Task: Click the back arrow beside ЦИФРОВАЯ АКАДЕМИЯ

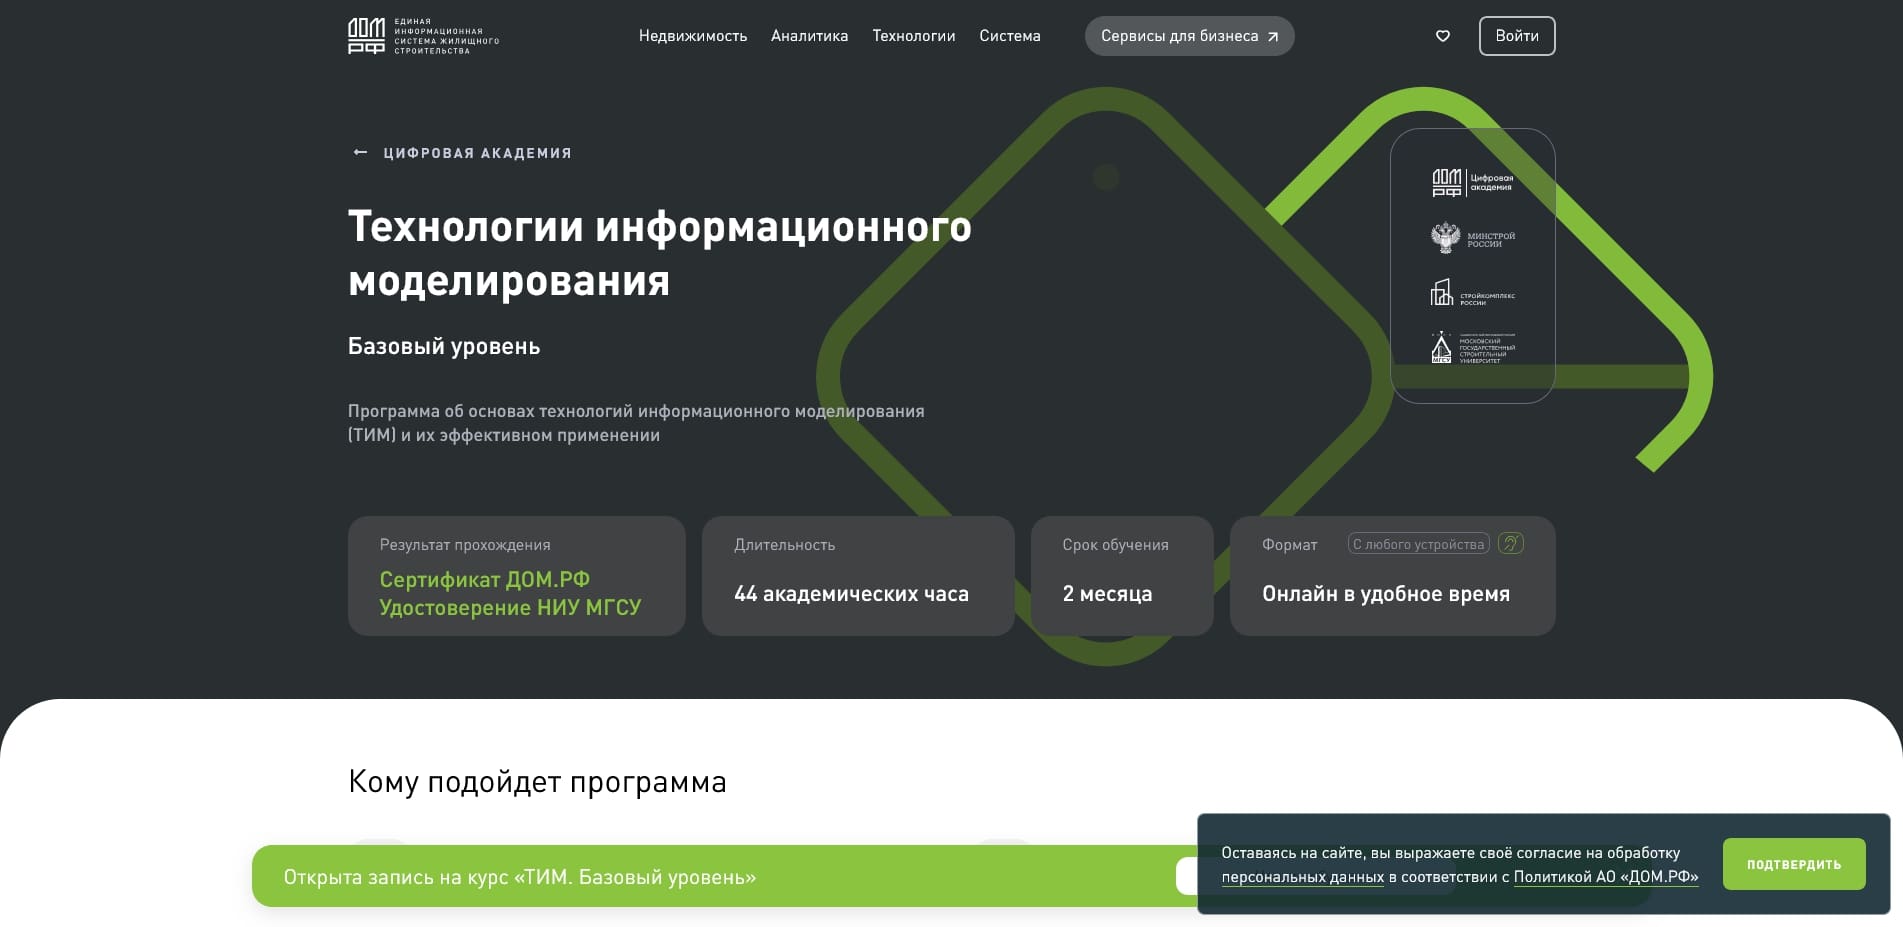Action: pyautogui.click(x=359, y=152)
